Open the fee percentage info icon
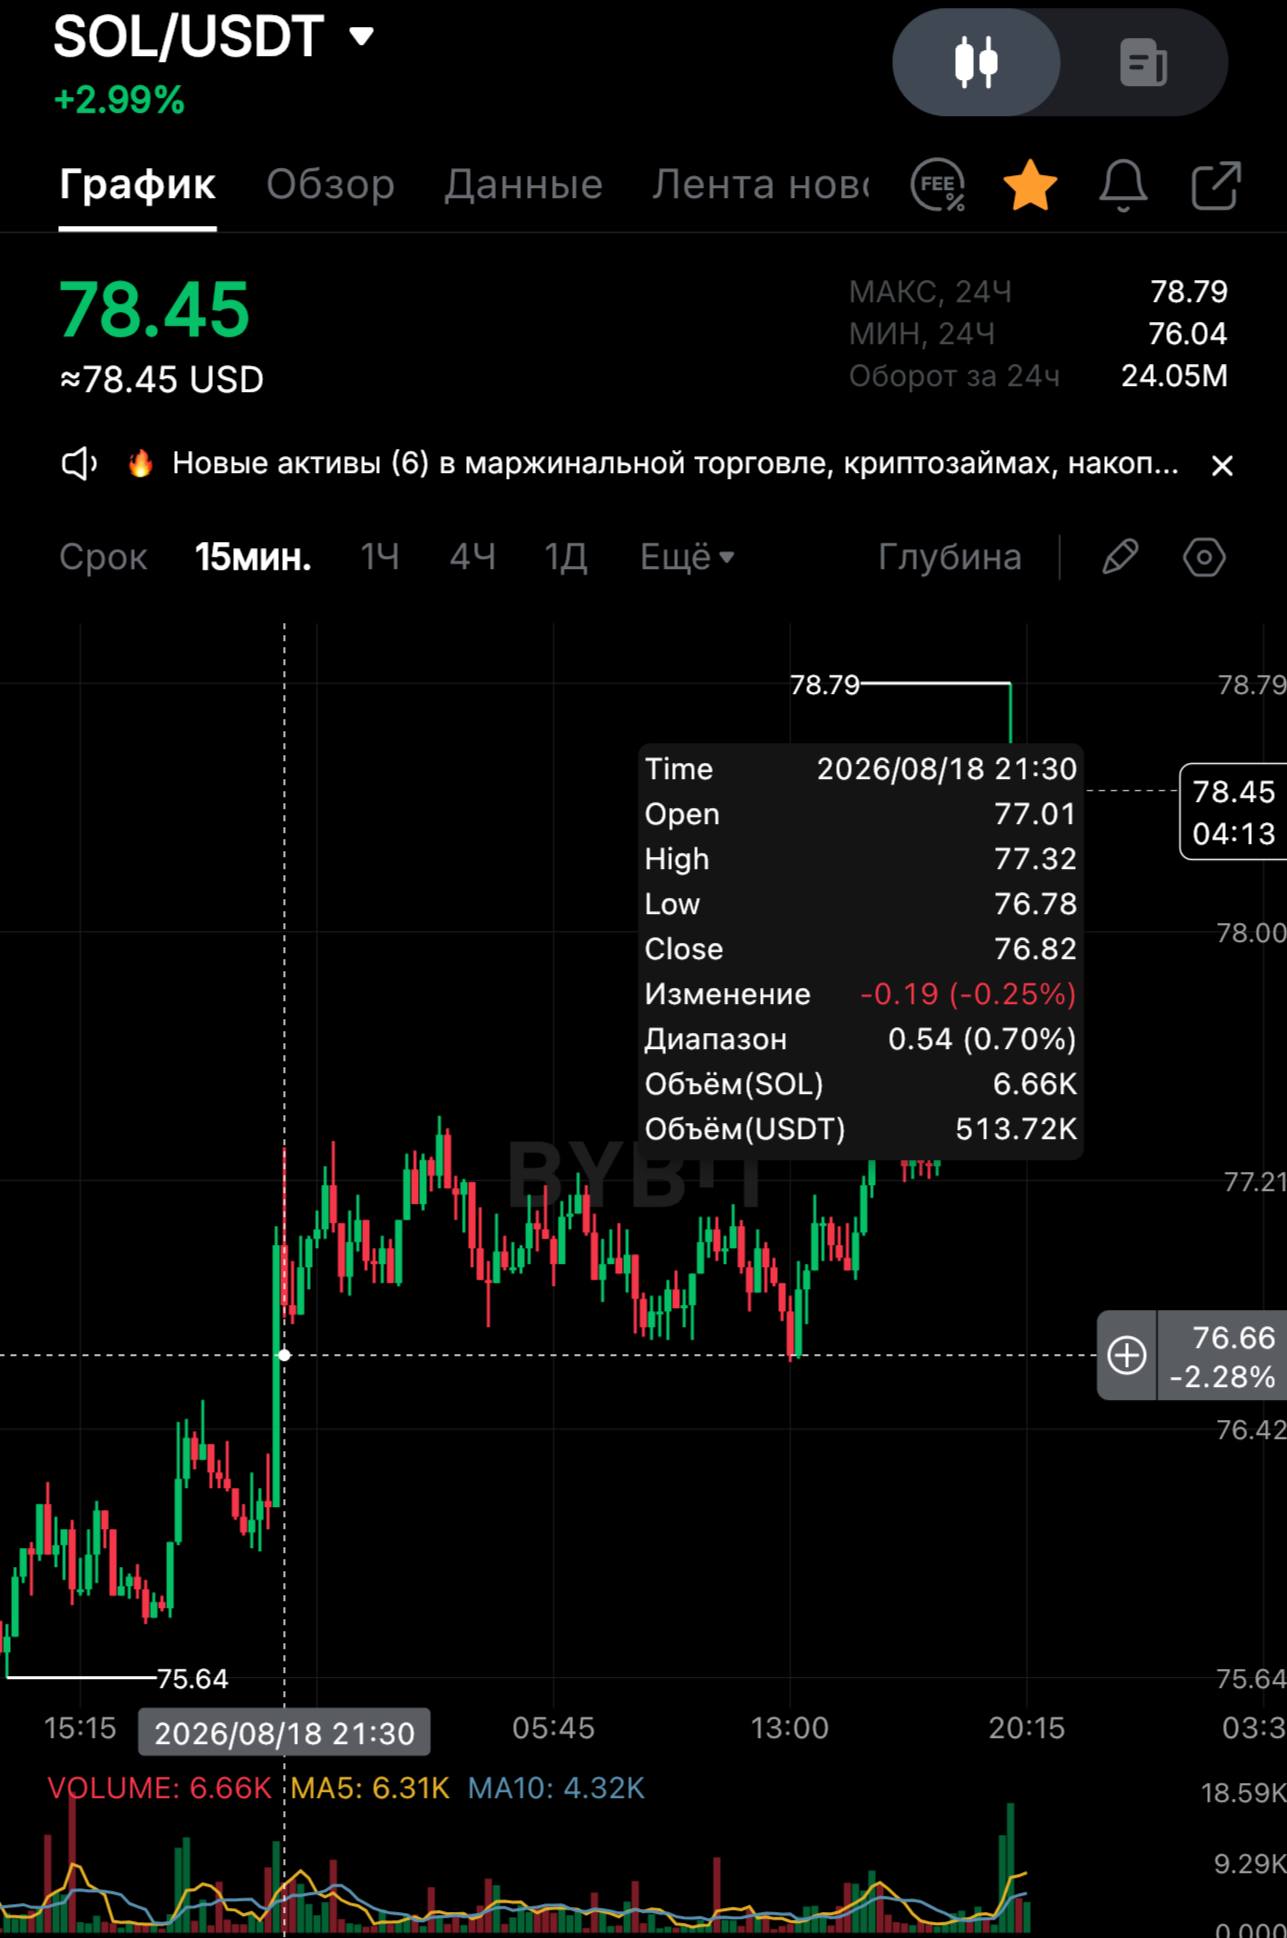1287x1938 pixels. [938, 185]
